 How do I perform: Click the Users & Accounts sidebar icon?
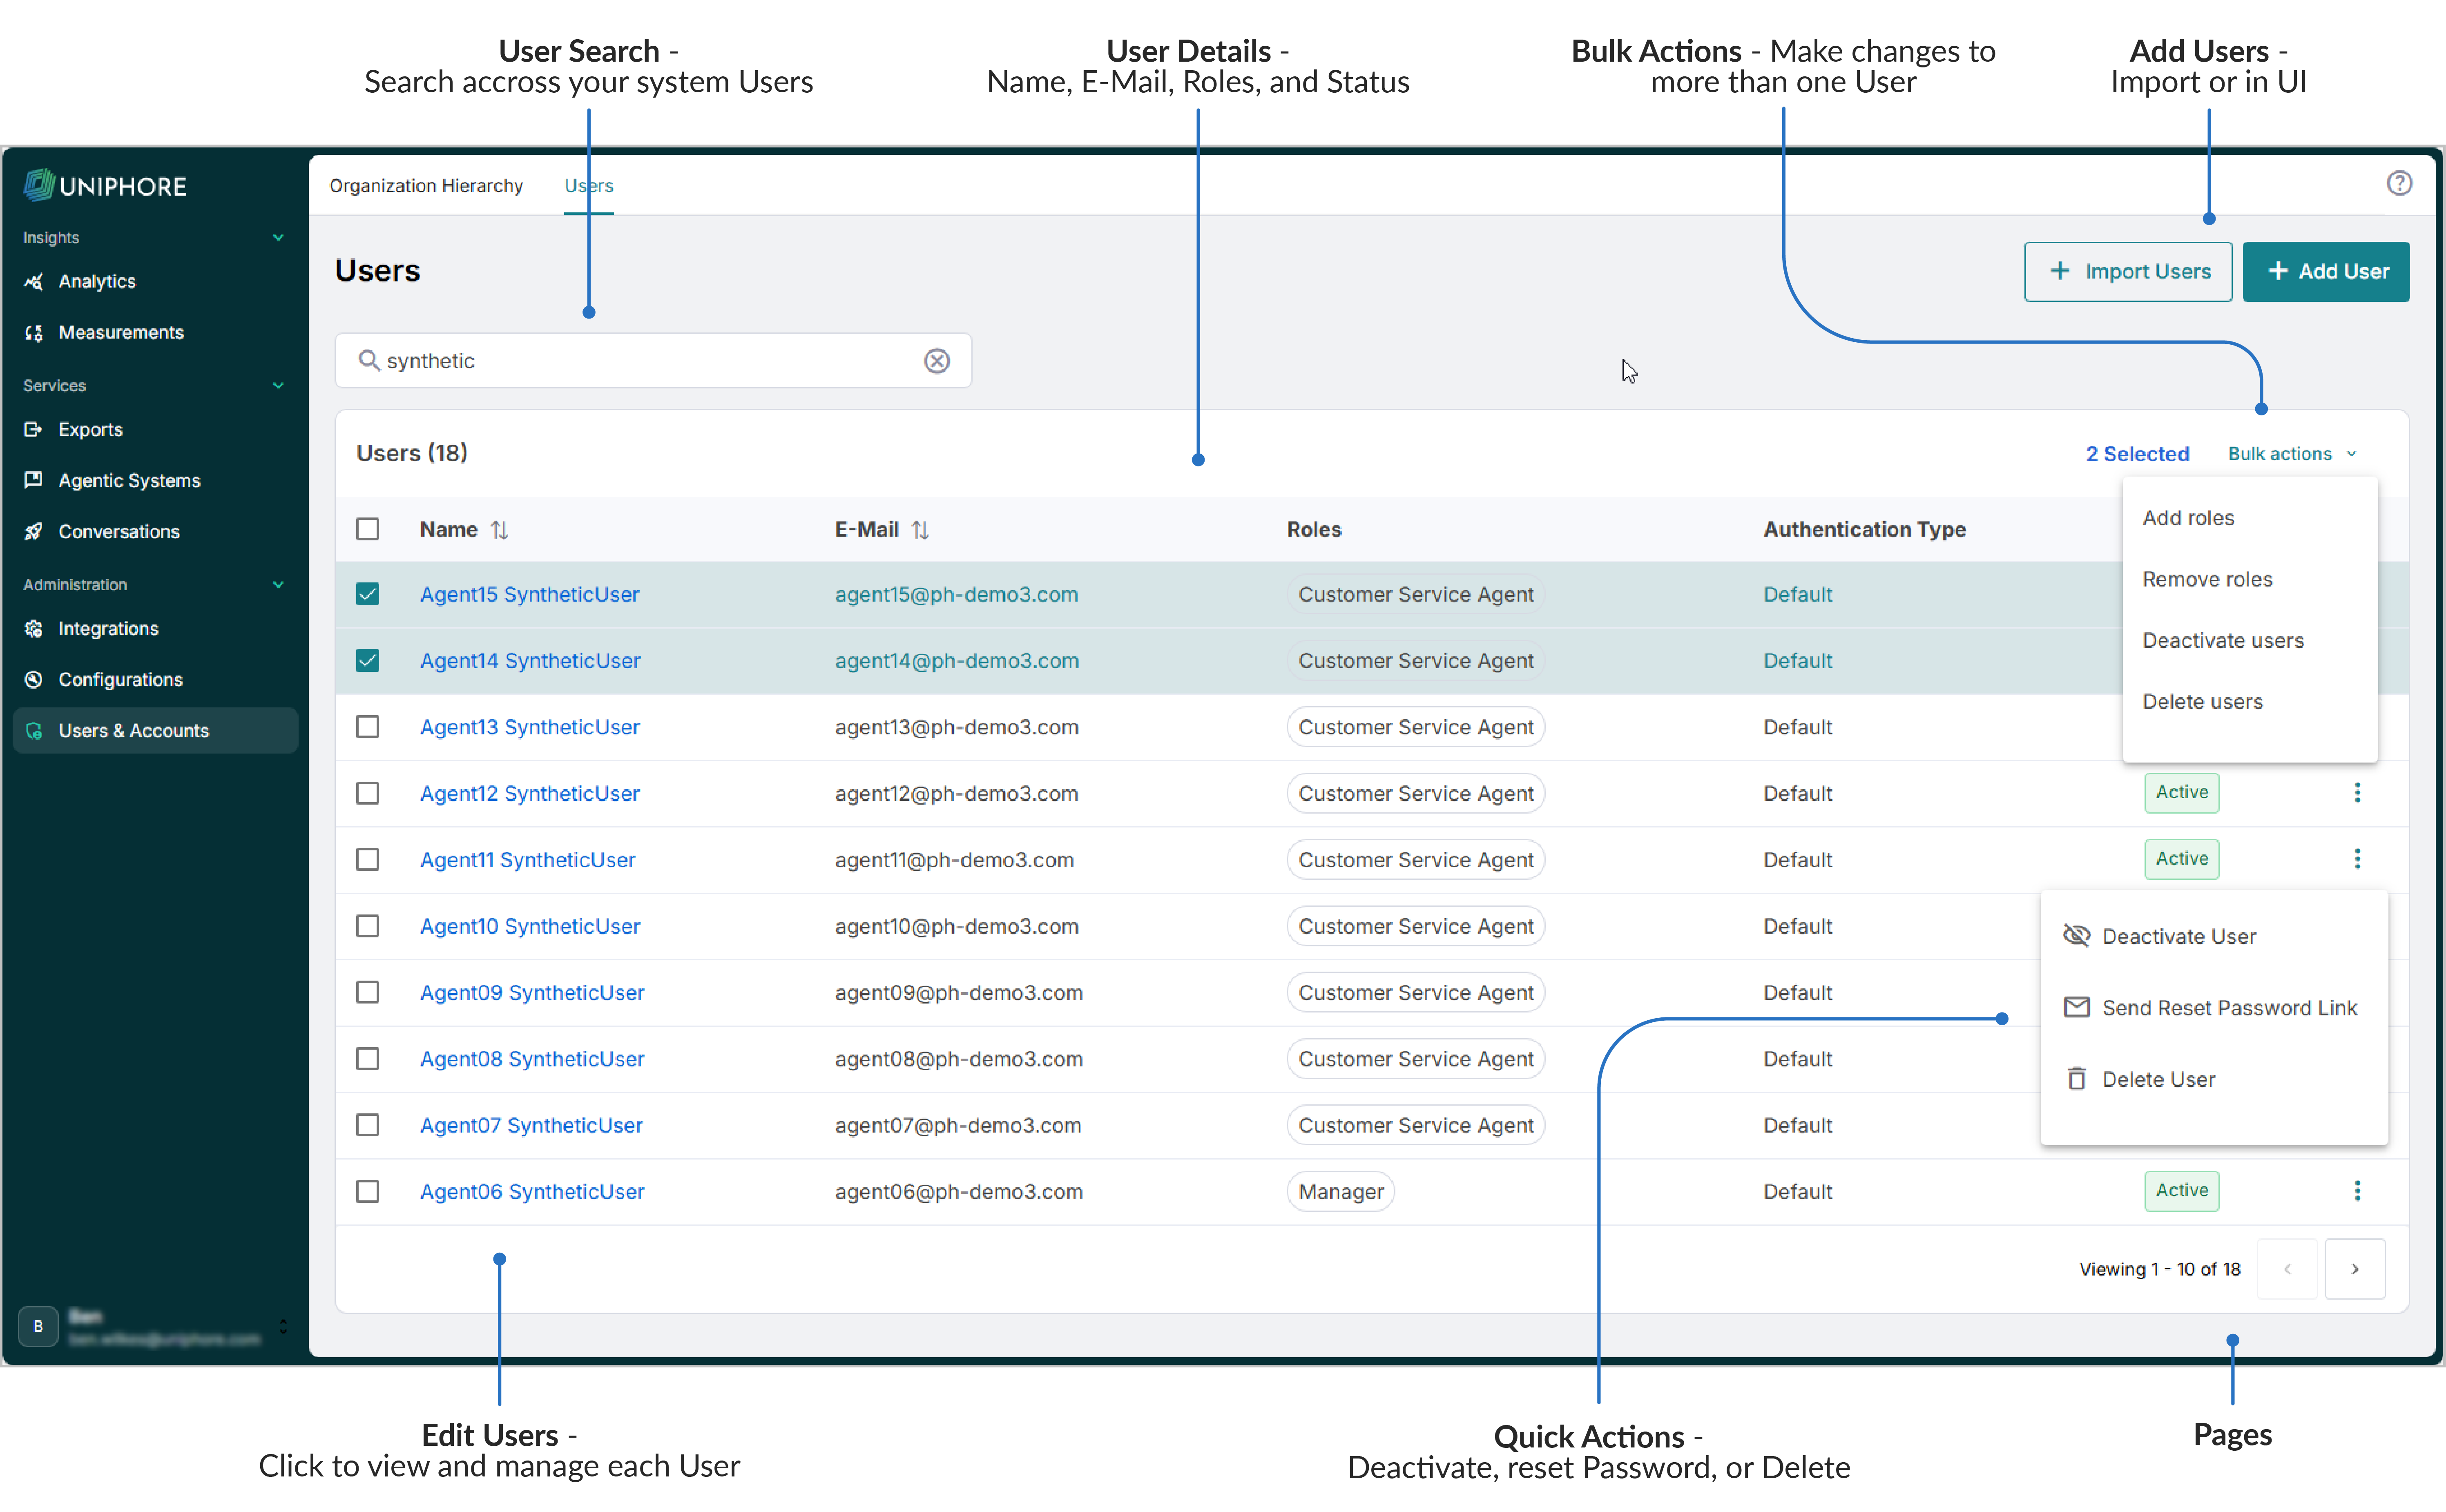[x=34, y=731]
